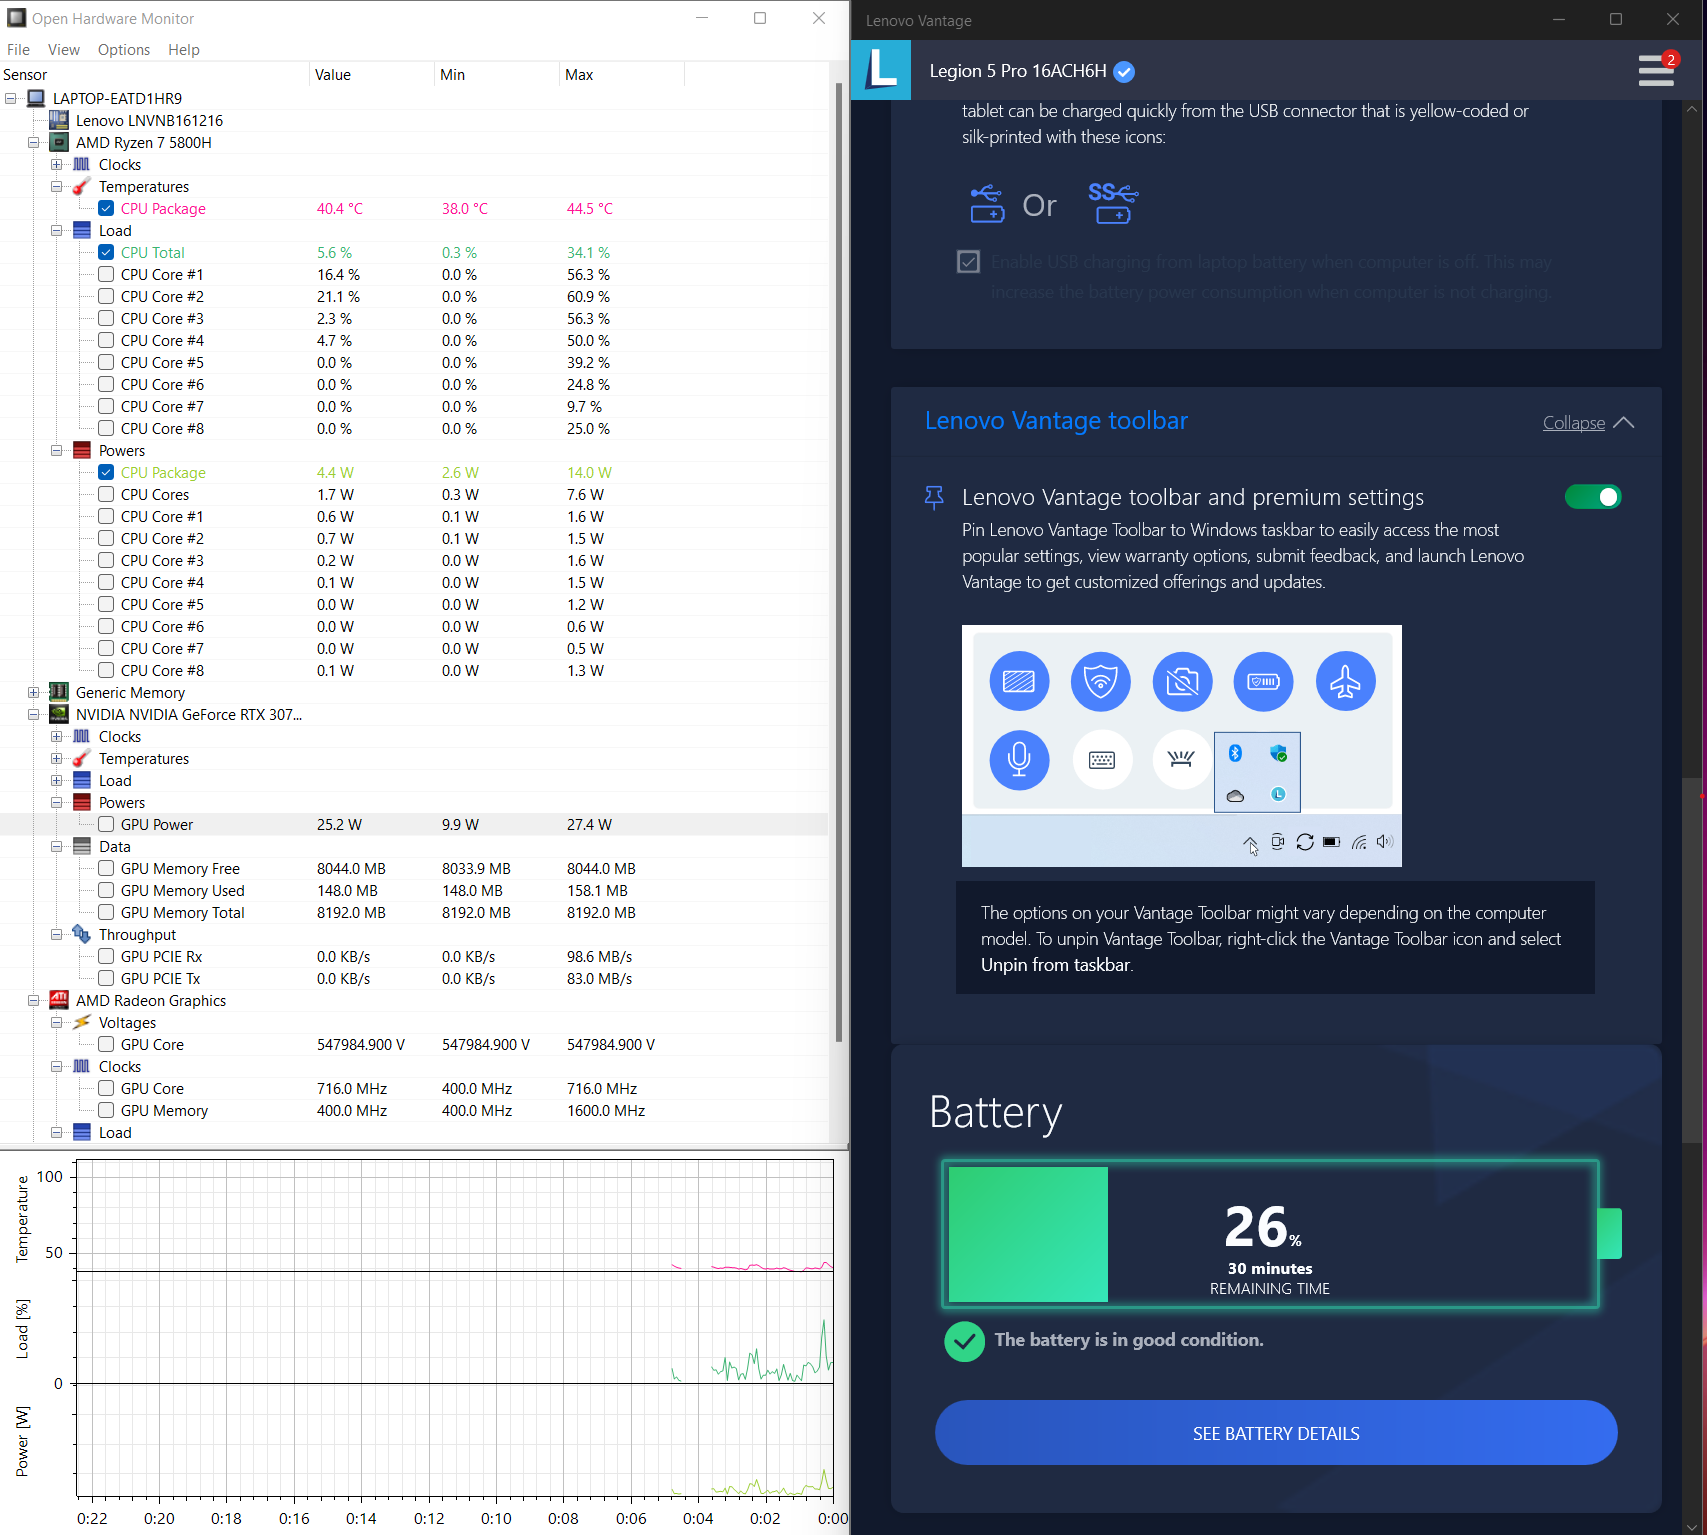Click the Lenovo Vantage vertical scrollbar thumb
Image resolution: width=1707 pixels, height=1535 pixels.
(1692, 960)
